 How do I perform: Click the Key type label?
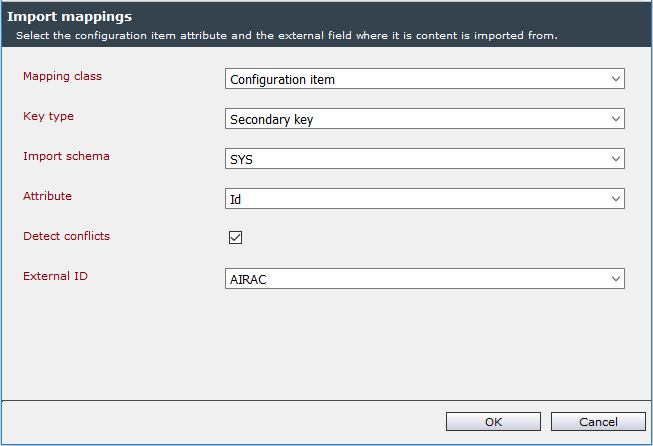tap(48, 116)
